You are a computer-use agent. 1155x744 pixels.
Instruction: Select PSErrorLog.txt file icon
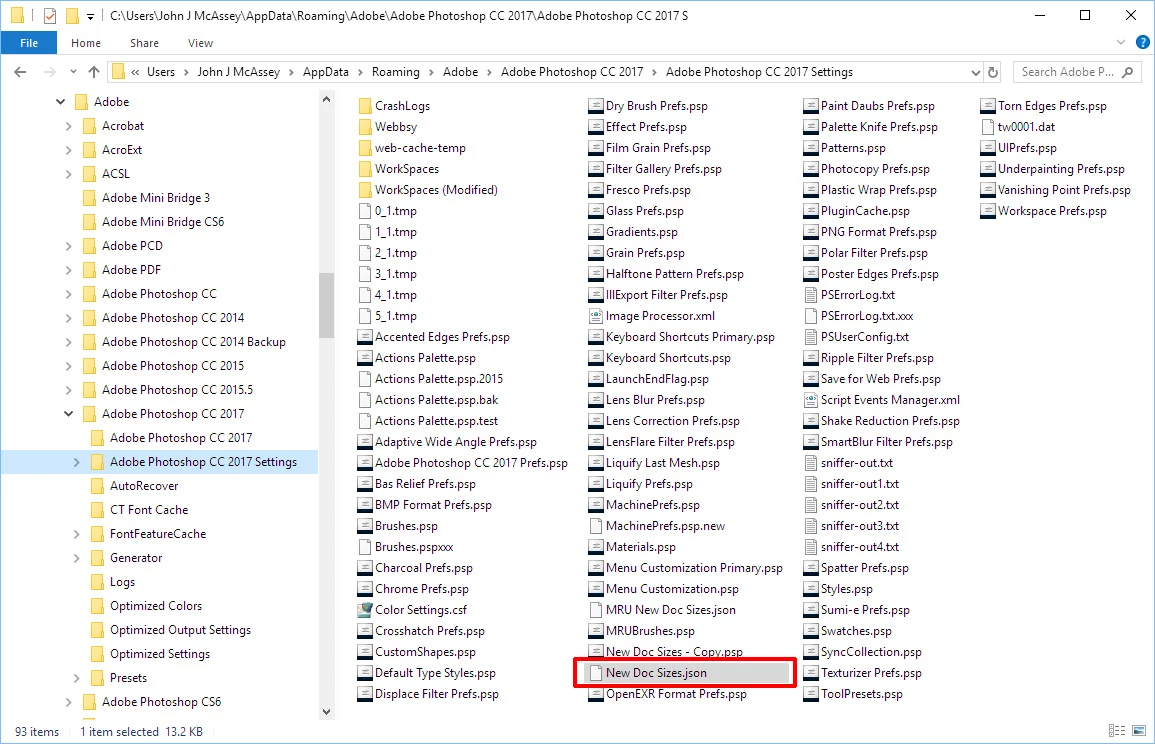[811, 295]
